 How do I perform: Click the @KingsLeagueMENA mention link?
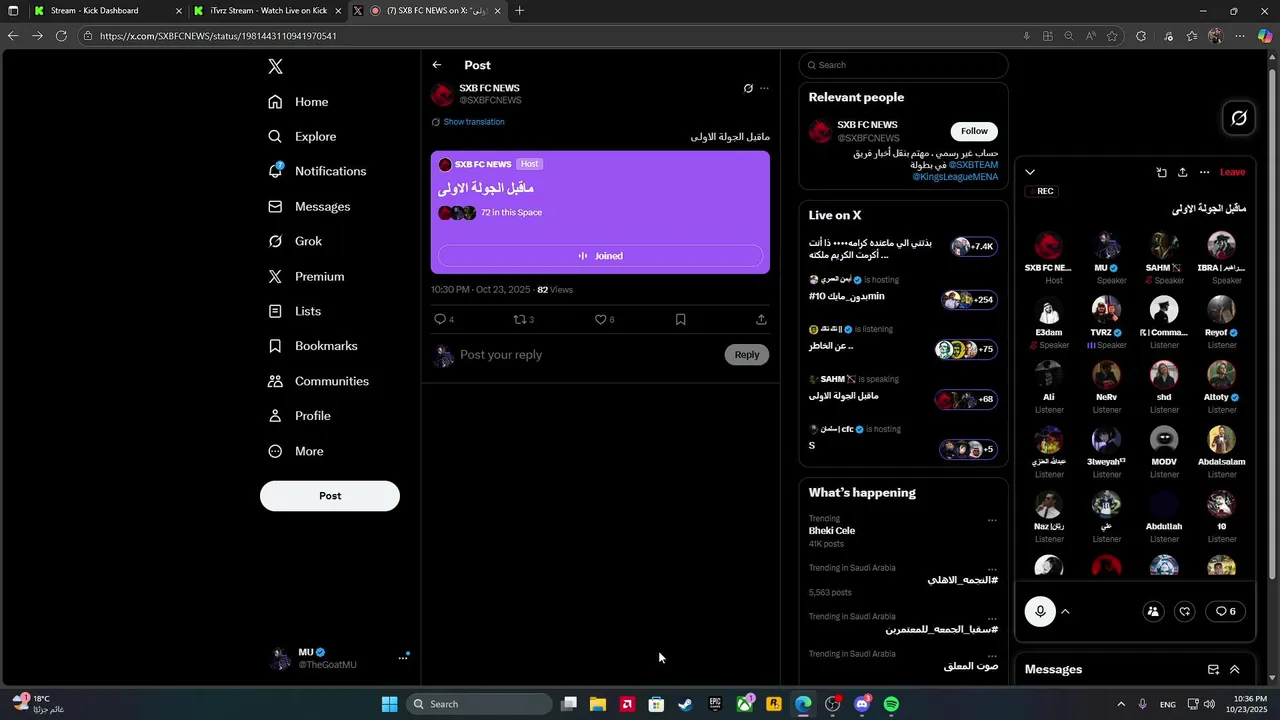click(955, 177)
